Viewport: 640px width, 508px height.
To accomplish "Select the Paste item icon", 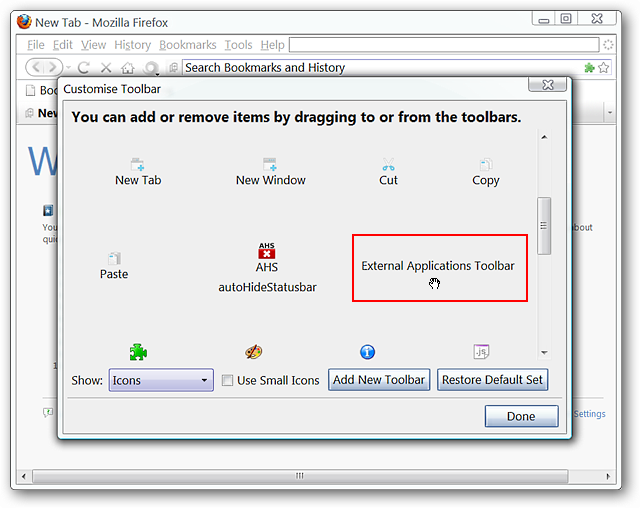I will (114, 258).
